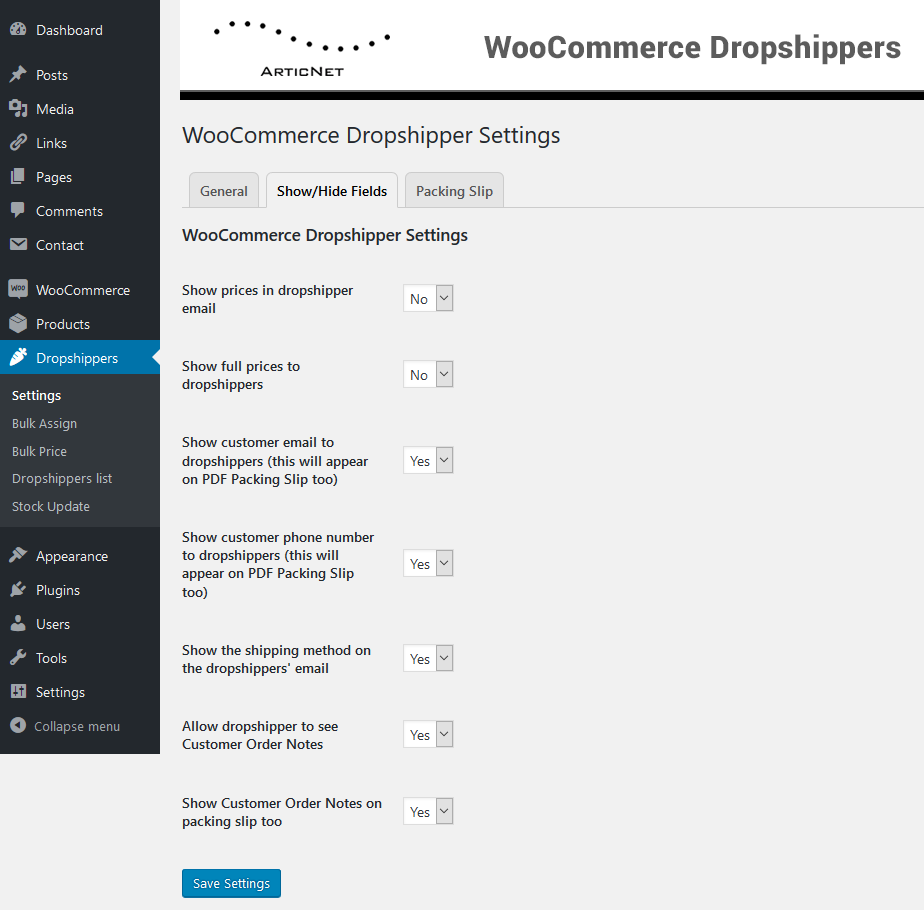
Task: Open Bulk Price submenu item
Action: tap(39, 451)
